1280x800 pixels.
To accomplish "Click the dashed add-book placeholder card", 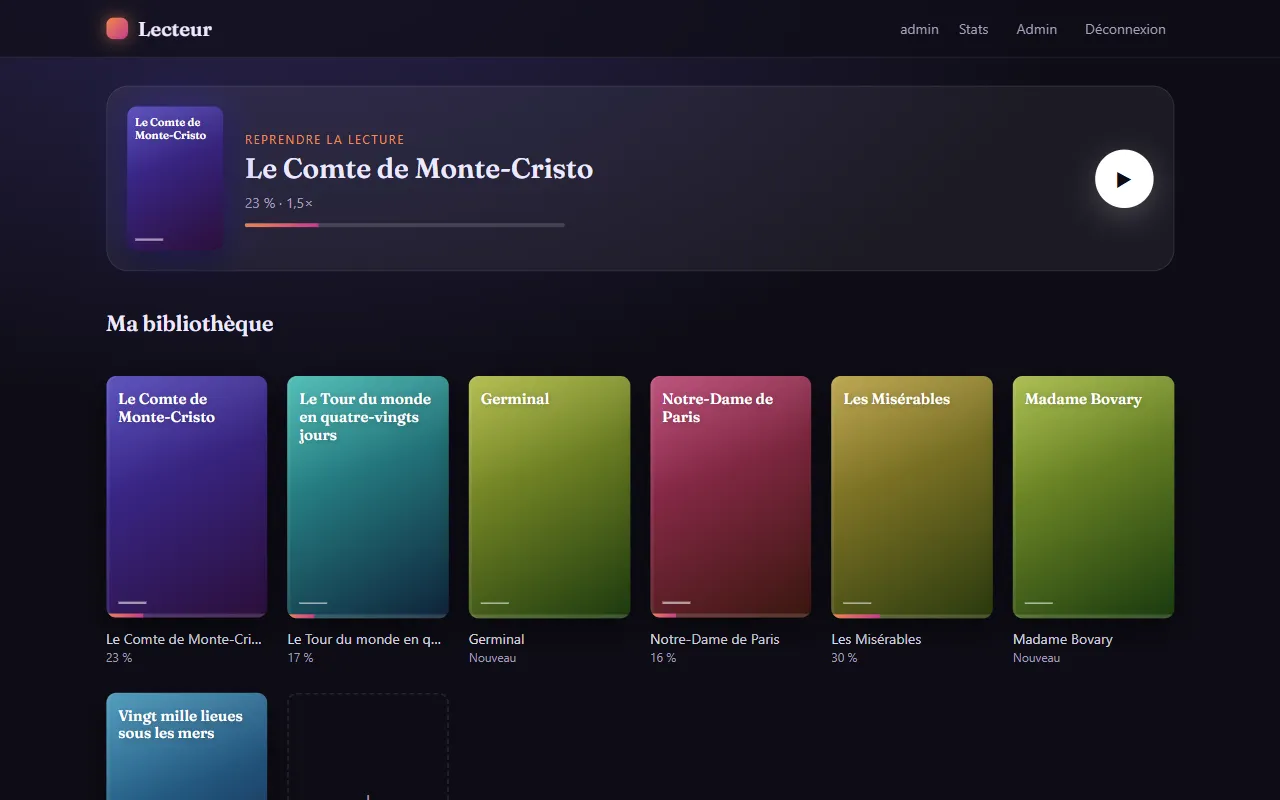I will pyautogui.click(x=368, y=746).
